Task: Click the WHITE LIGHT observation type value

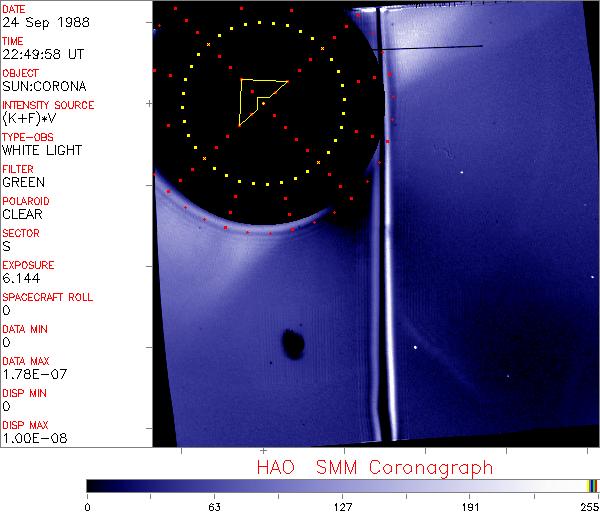Action: pos(42,150)
